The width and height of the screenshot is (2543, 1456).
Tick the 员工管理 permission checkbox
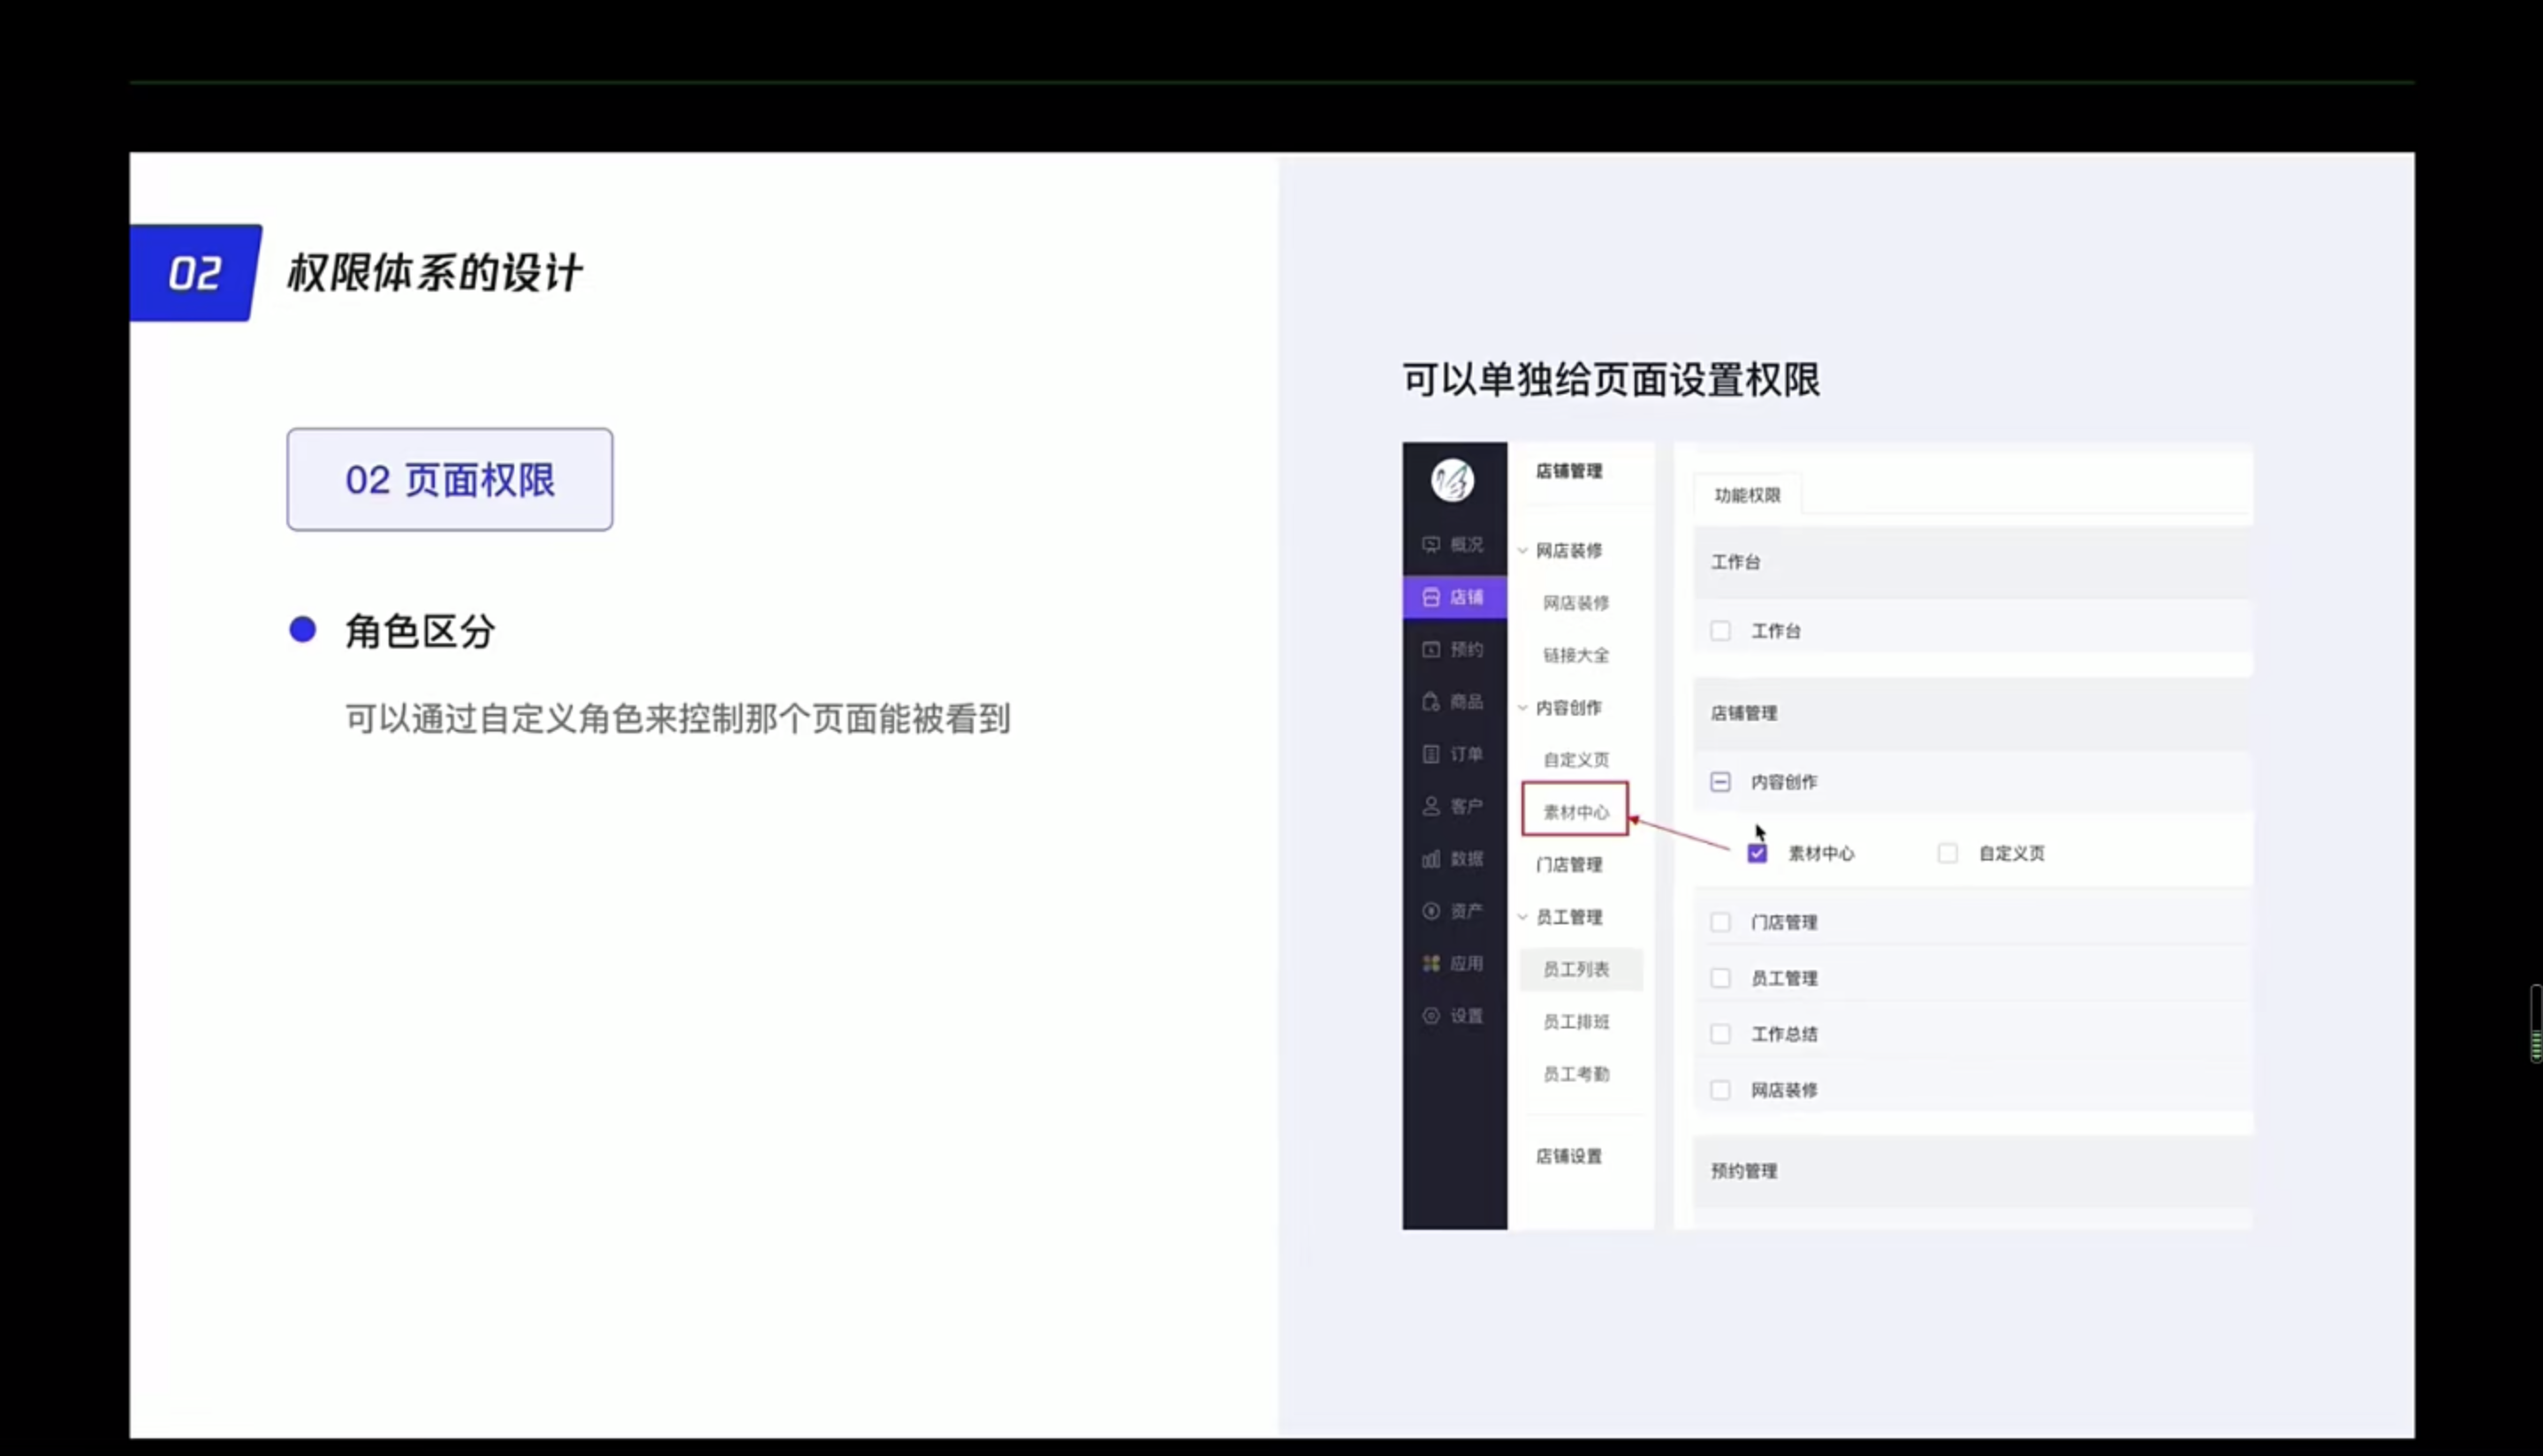coord(1720,978)
